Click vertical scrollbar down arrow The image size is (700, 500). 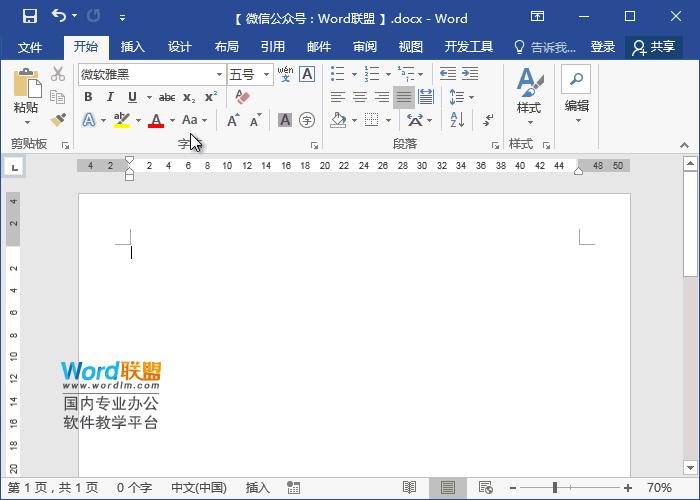click(x=691, y=468)
